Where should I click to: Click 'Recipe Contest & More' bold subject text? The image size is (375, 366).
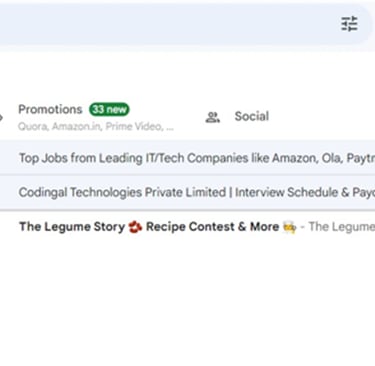click(212, 227)
